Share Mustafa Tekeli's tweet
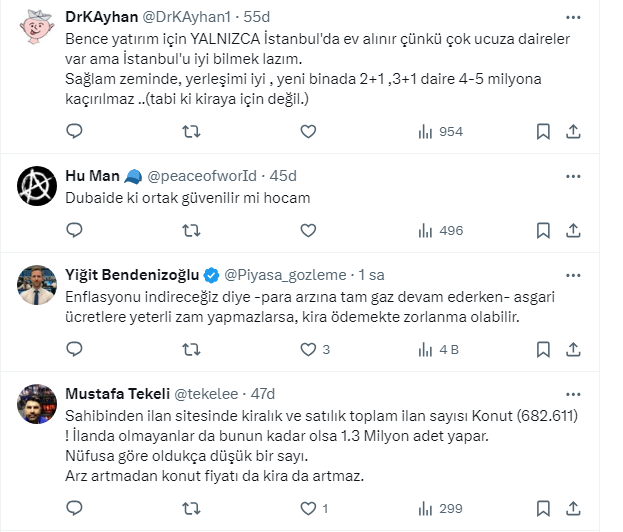The image size is (623, 532). pos(574,508)
